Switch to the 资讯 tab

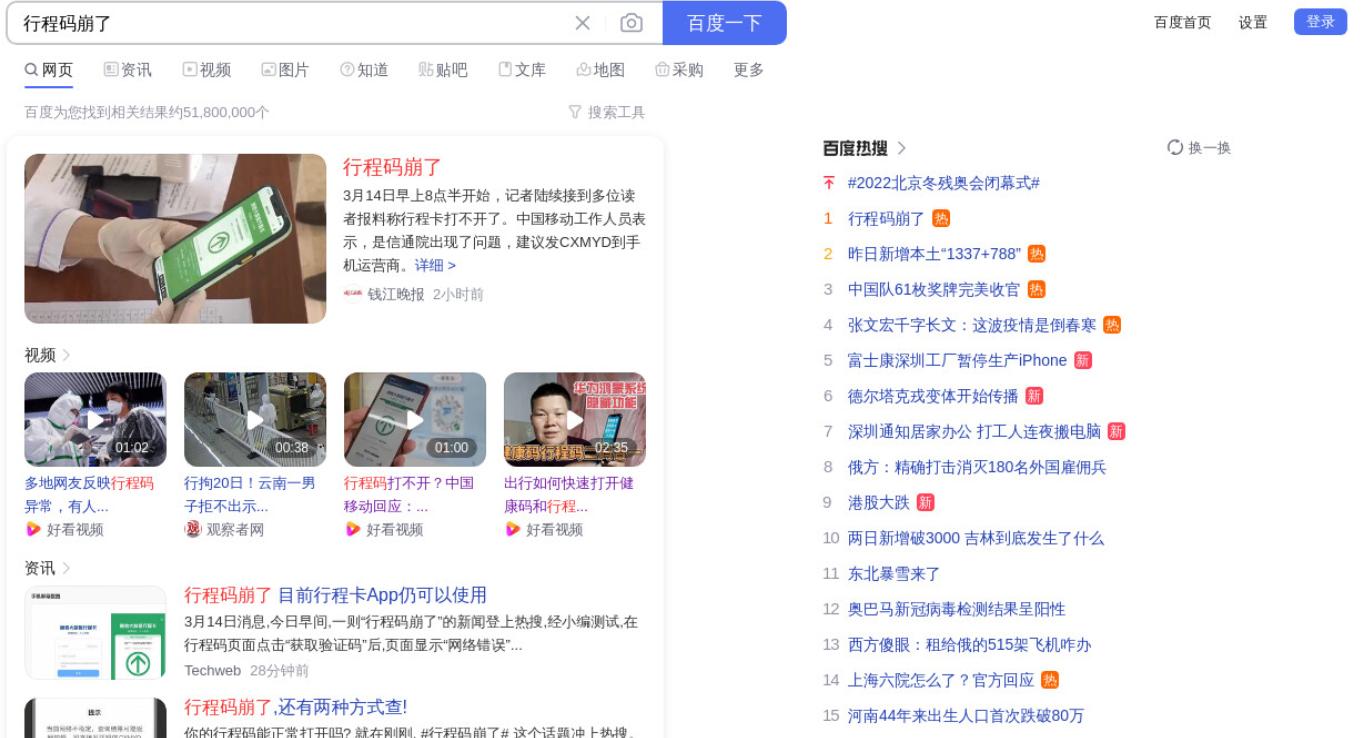pyautogui.click(x=128, y=70)
